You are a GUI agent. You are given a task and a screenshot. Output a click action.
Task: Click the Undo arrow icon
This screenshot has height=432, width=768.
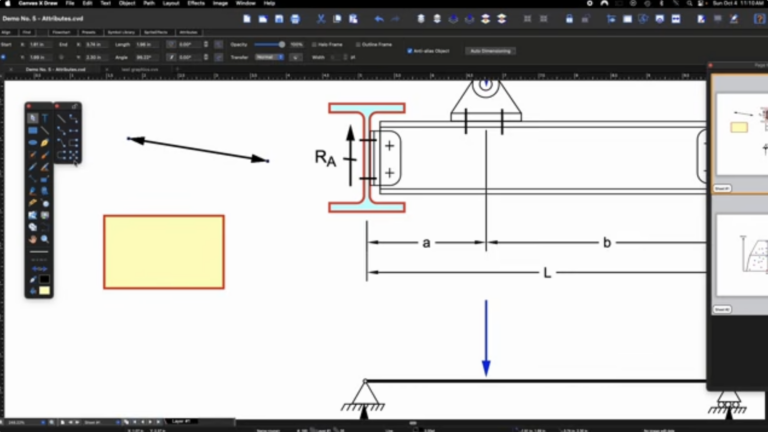[x=379, y=19]
